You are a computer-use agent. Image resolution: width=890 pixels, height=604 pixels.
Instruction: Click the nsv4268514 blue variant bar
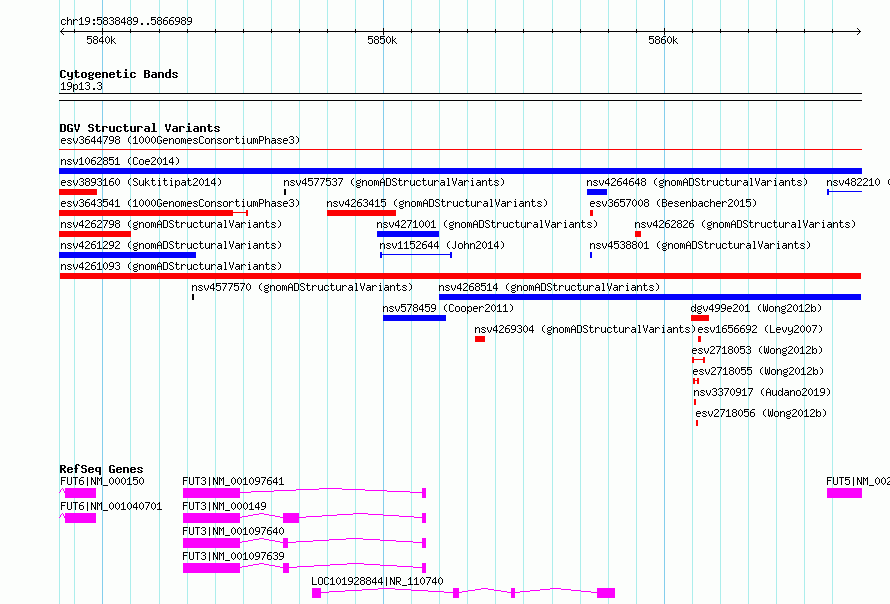tap(650, 297)
